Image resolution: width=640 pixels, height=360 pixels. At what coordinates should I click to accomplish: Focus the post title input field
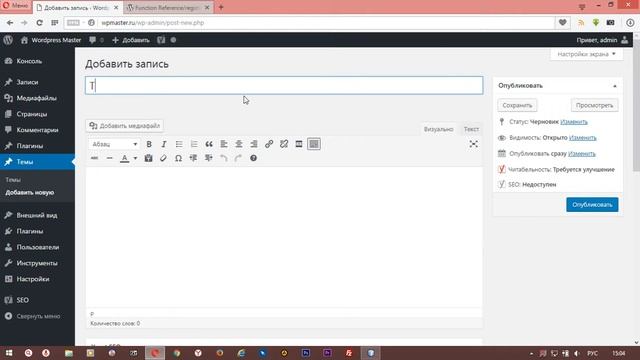pyautogui.click(x=284, y=85)
